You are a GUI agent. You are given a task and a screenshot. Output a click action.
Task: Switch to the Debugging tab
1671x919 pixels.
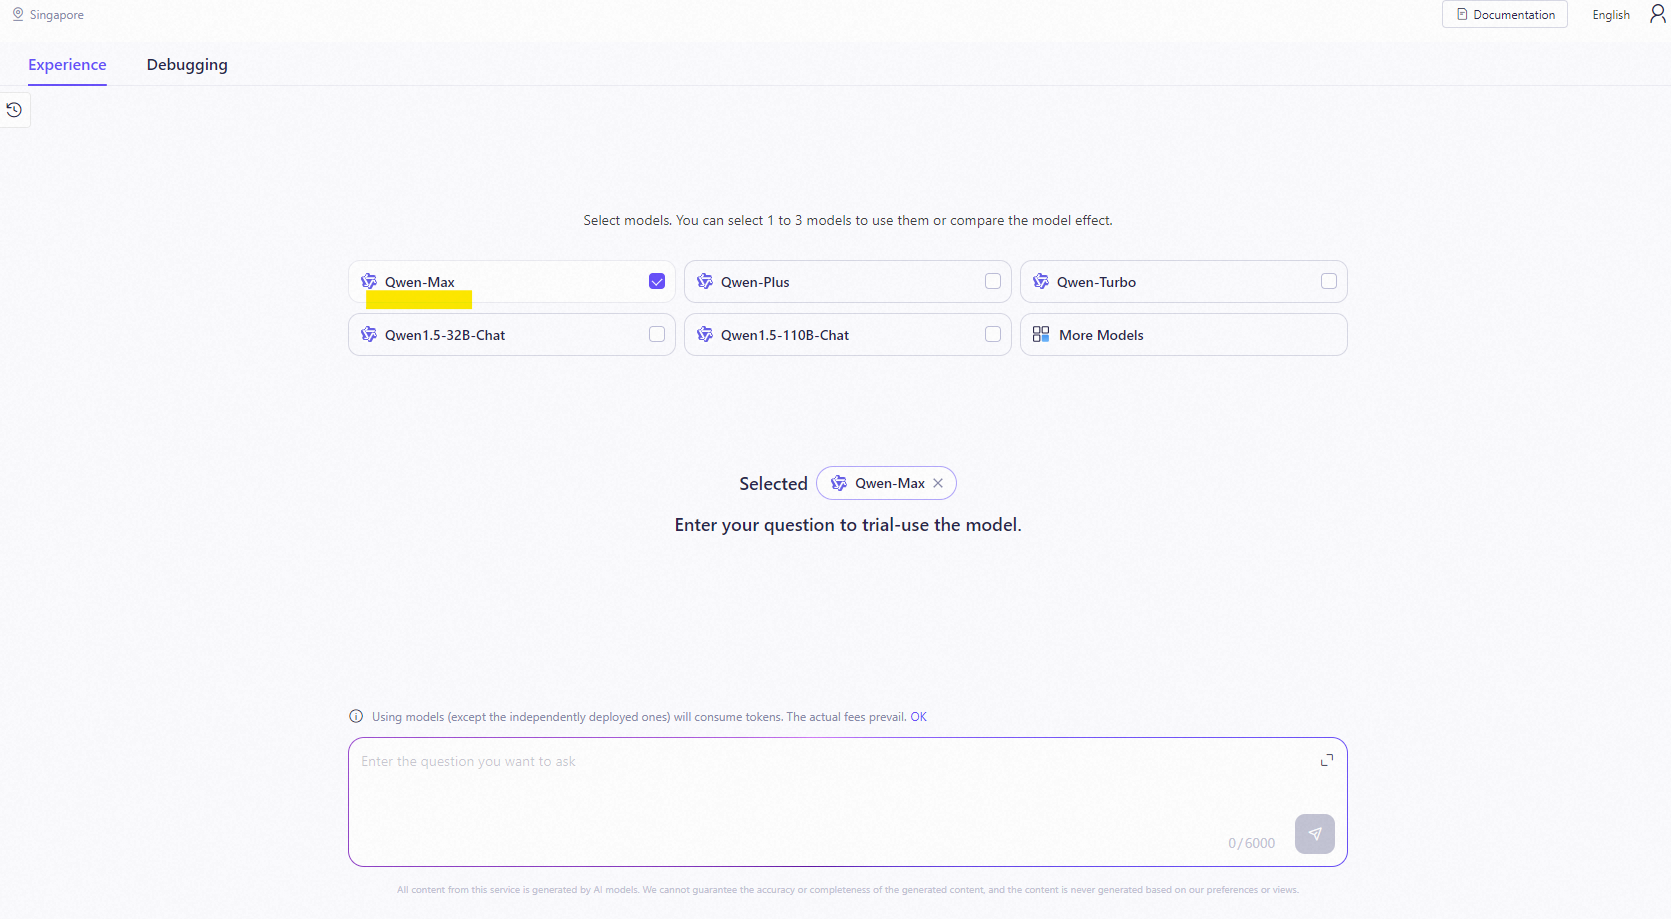187,65
